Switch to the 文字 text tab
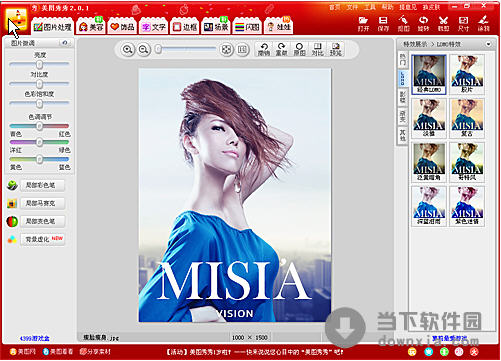Screen dimensions: 501x361 pos(153,27)
